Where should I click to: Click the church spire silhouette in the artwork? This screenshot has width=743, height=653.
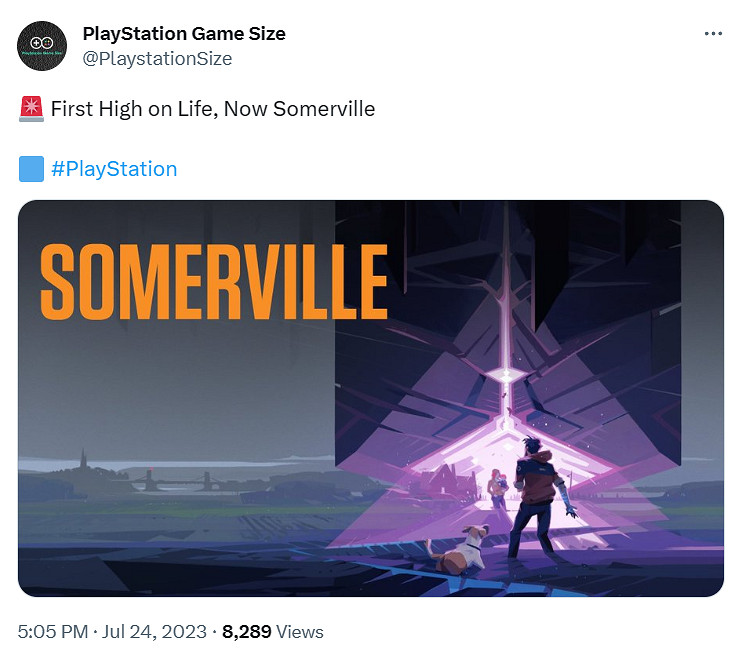[83, 461]
